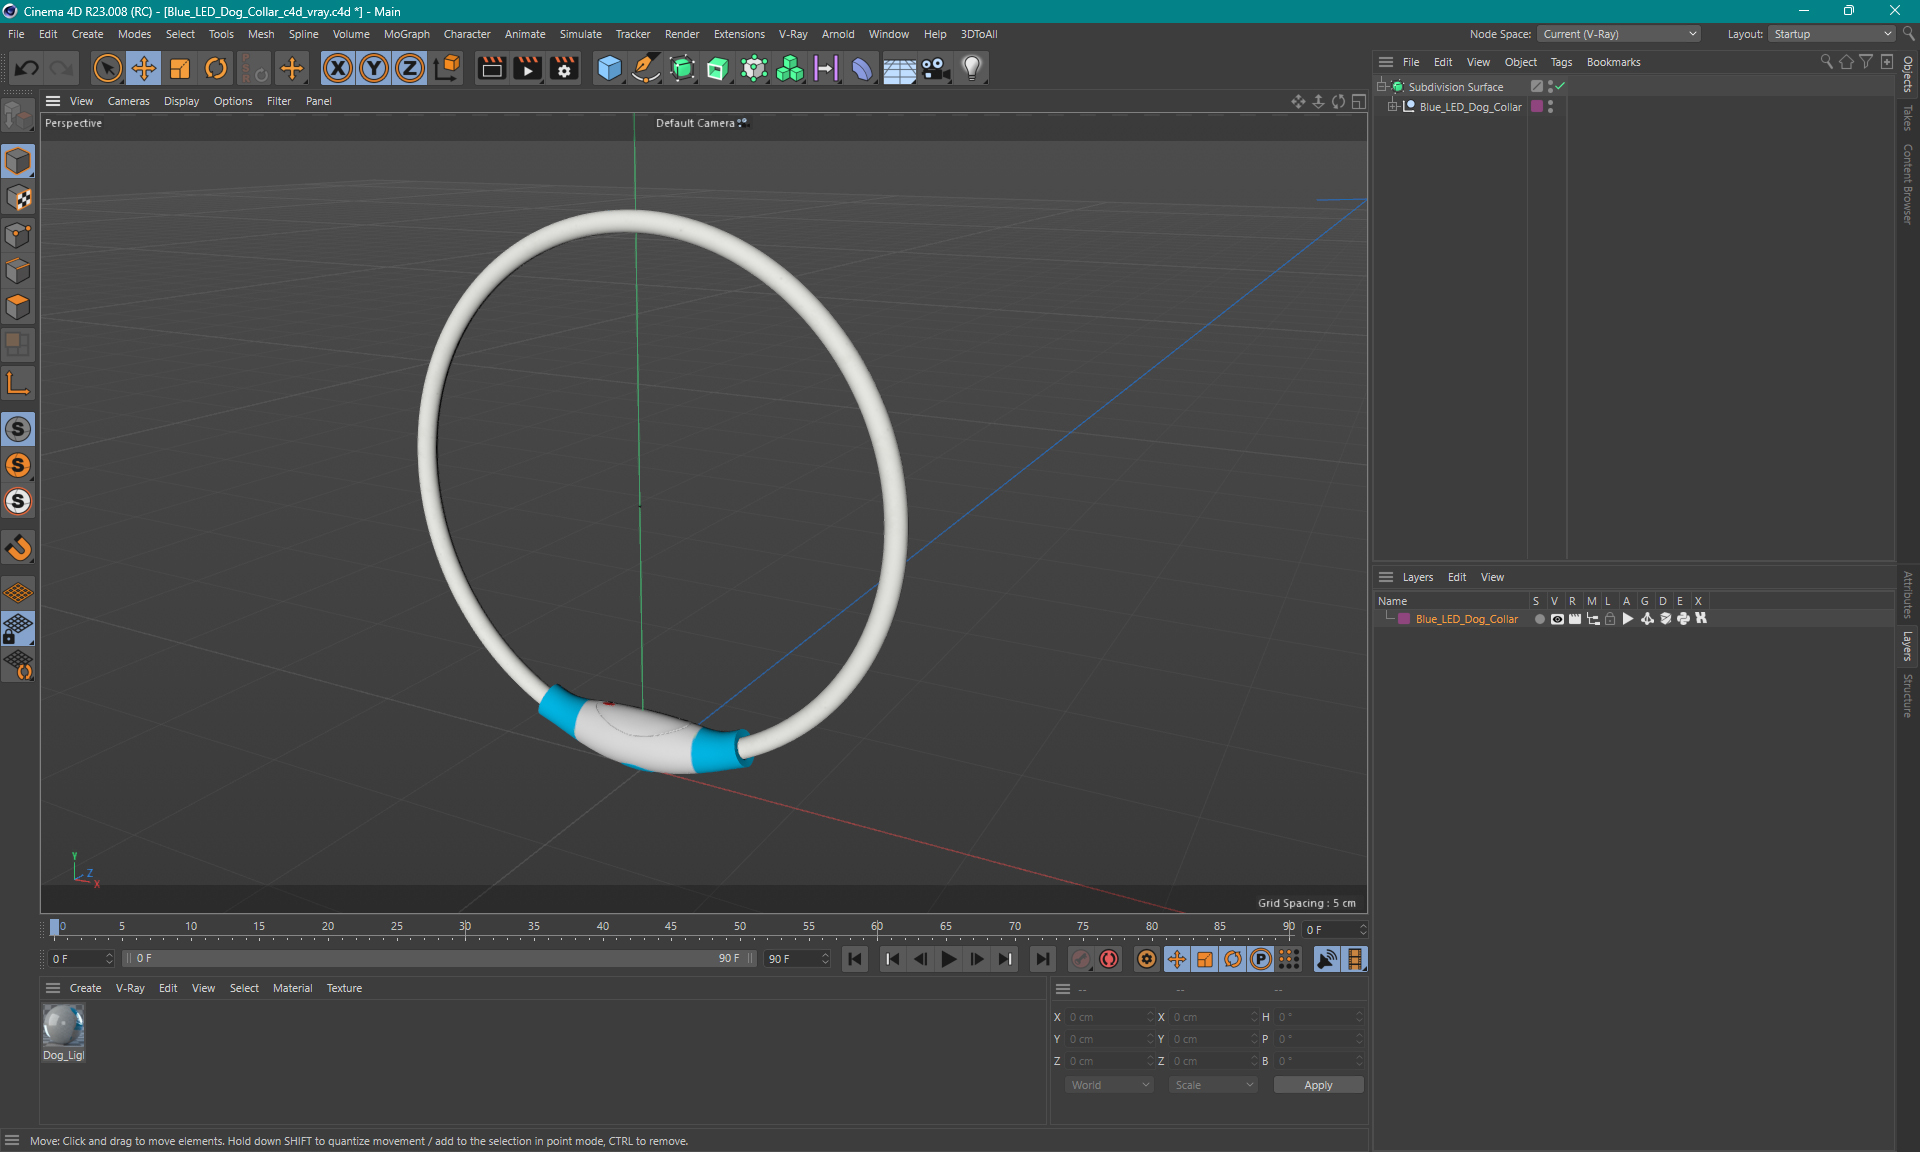This screenshot has width=1920, height=1152.
Task: Open the viewport Cameras menu
Action: coord(128,101)
